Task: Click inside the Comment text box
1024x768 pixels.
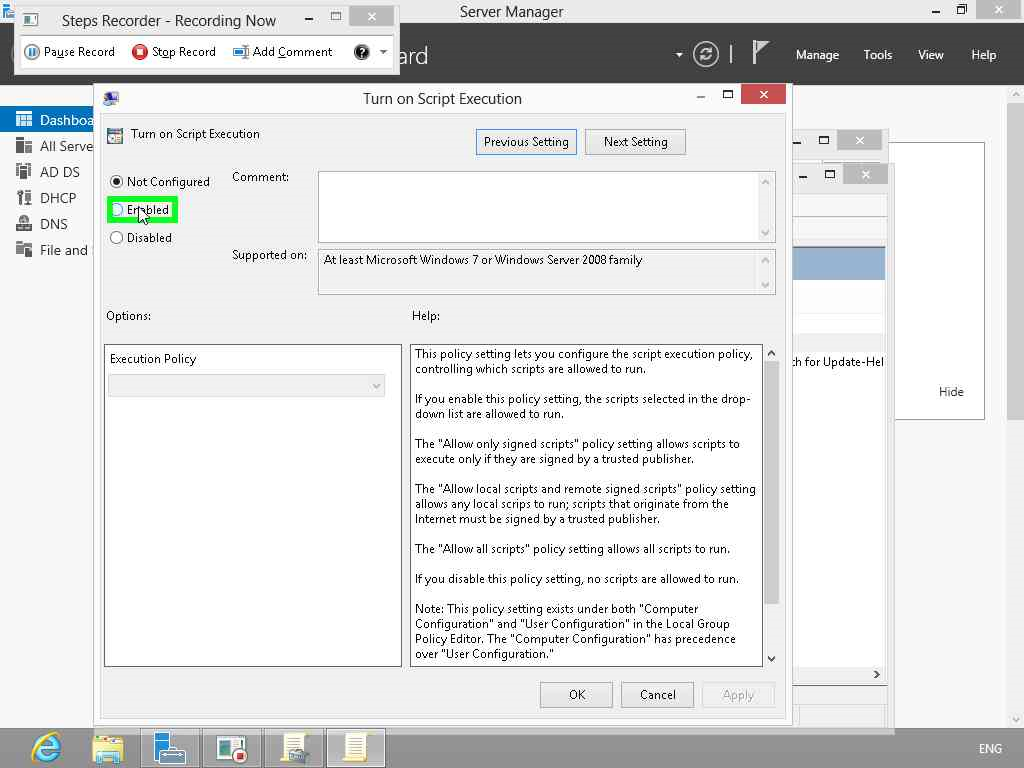Action: [538, 206]
